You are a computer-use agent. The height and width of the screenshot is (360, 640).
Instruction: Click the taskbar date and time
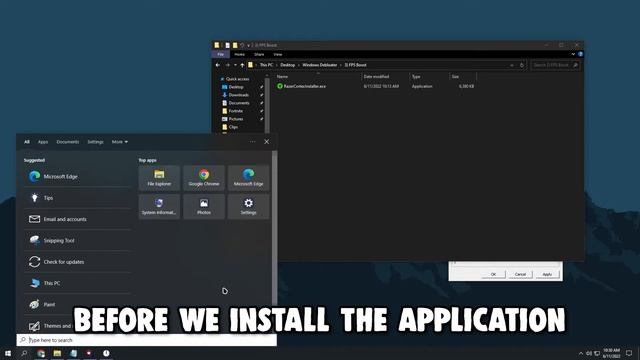pos(611,353)
